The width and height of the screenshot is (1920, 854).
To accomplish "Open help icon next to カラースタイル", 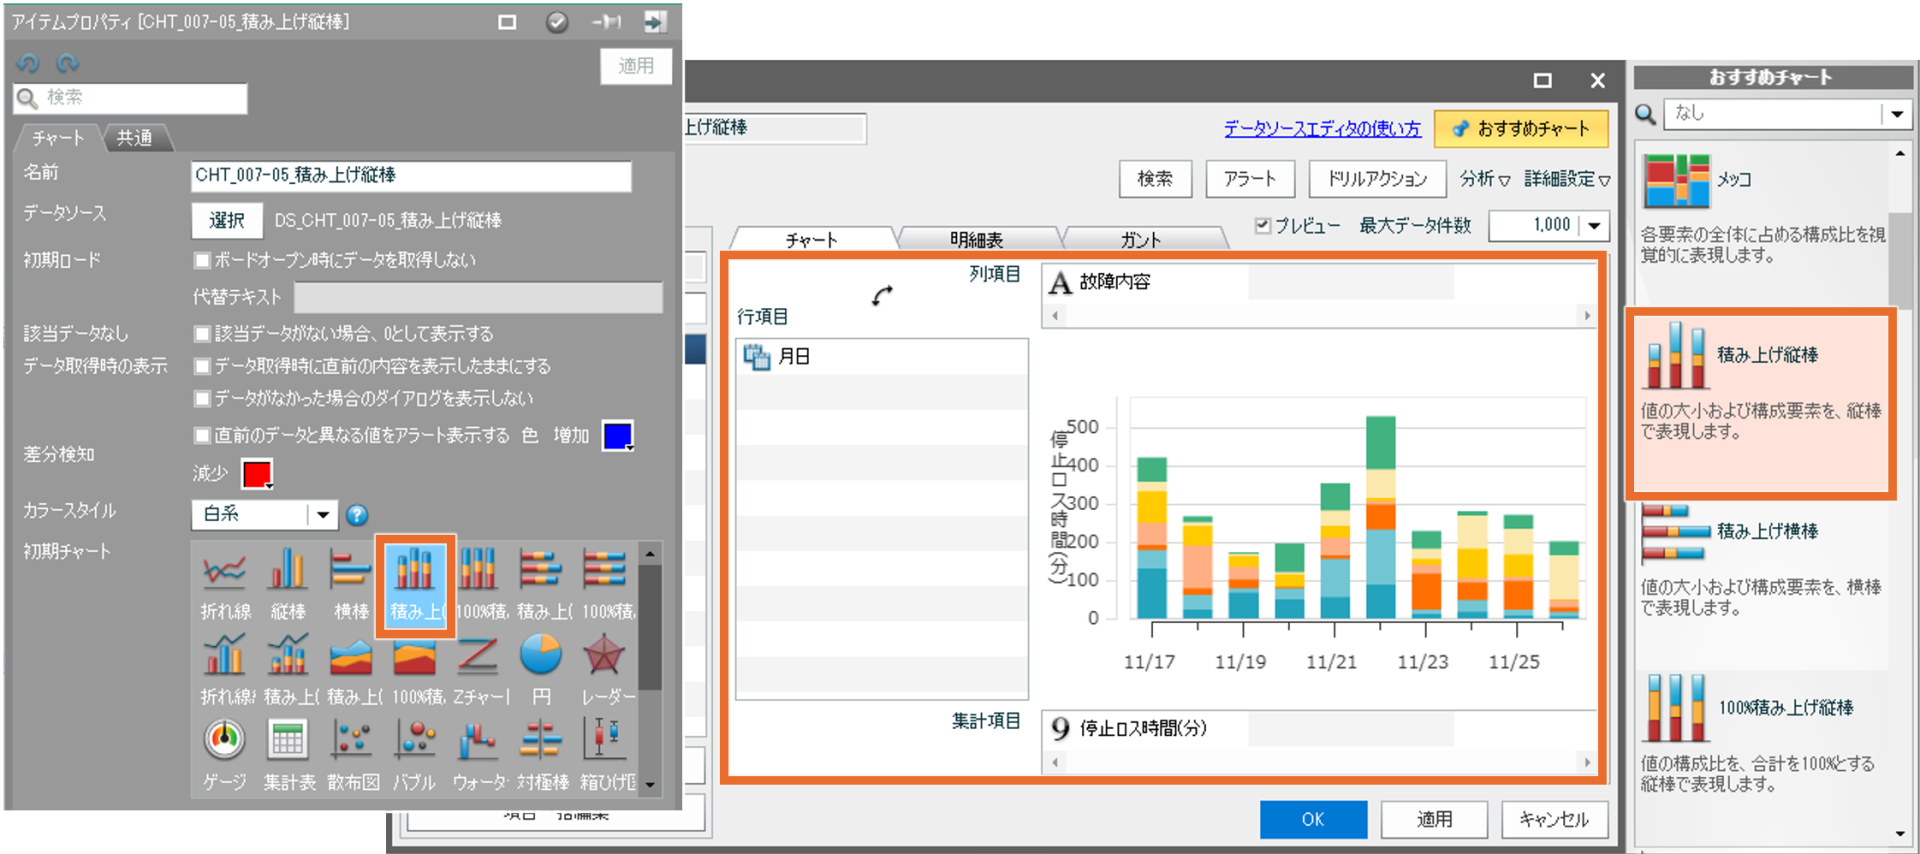I will point(357,515).
